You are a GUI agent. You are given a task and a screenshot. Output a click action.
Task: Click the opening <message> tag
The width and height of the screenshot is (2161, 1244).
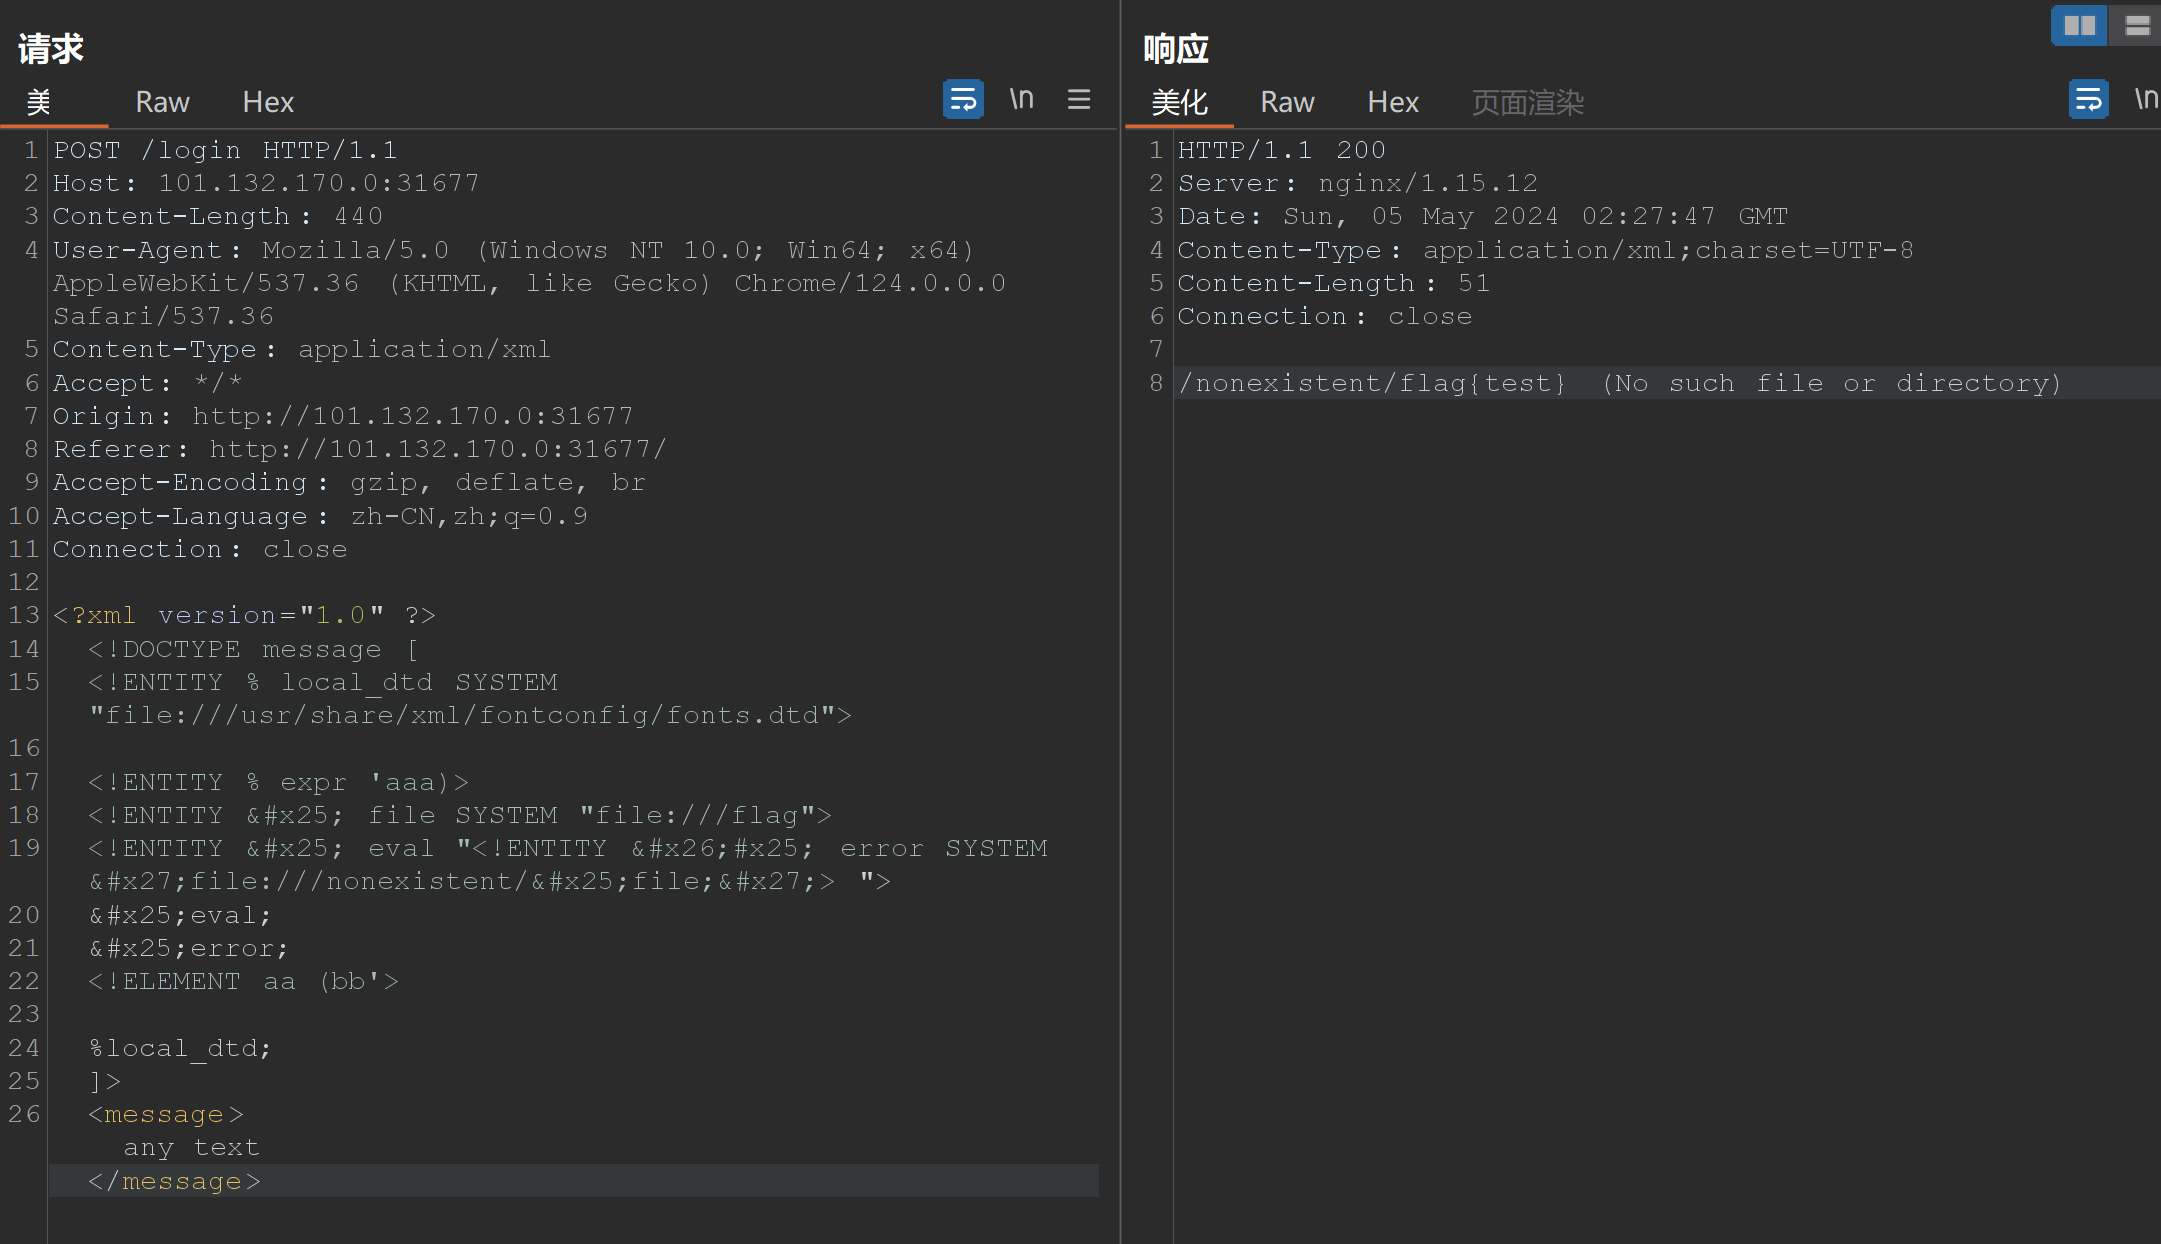166,1114
